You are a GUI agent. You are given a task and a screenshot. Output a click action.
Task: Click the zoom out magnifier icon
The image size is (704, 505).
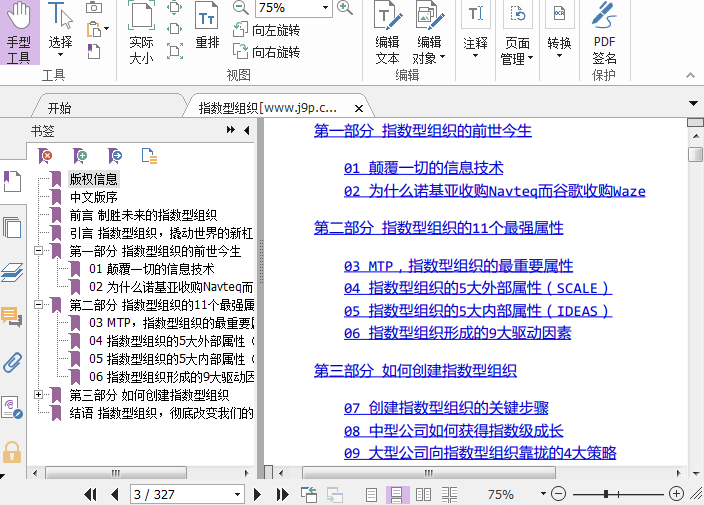(241, 7)
